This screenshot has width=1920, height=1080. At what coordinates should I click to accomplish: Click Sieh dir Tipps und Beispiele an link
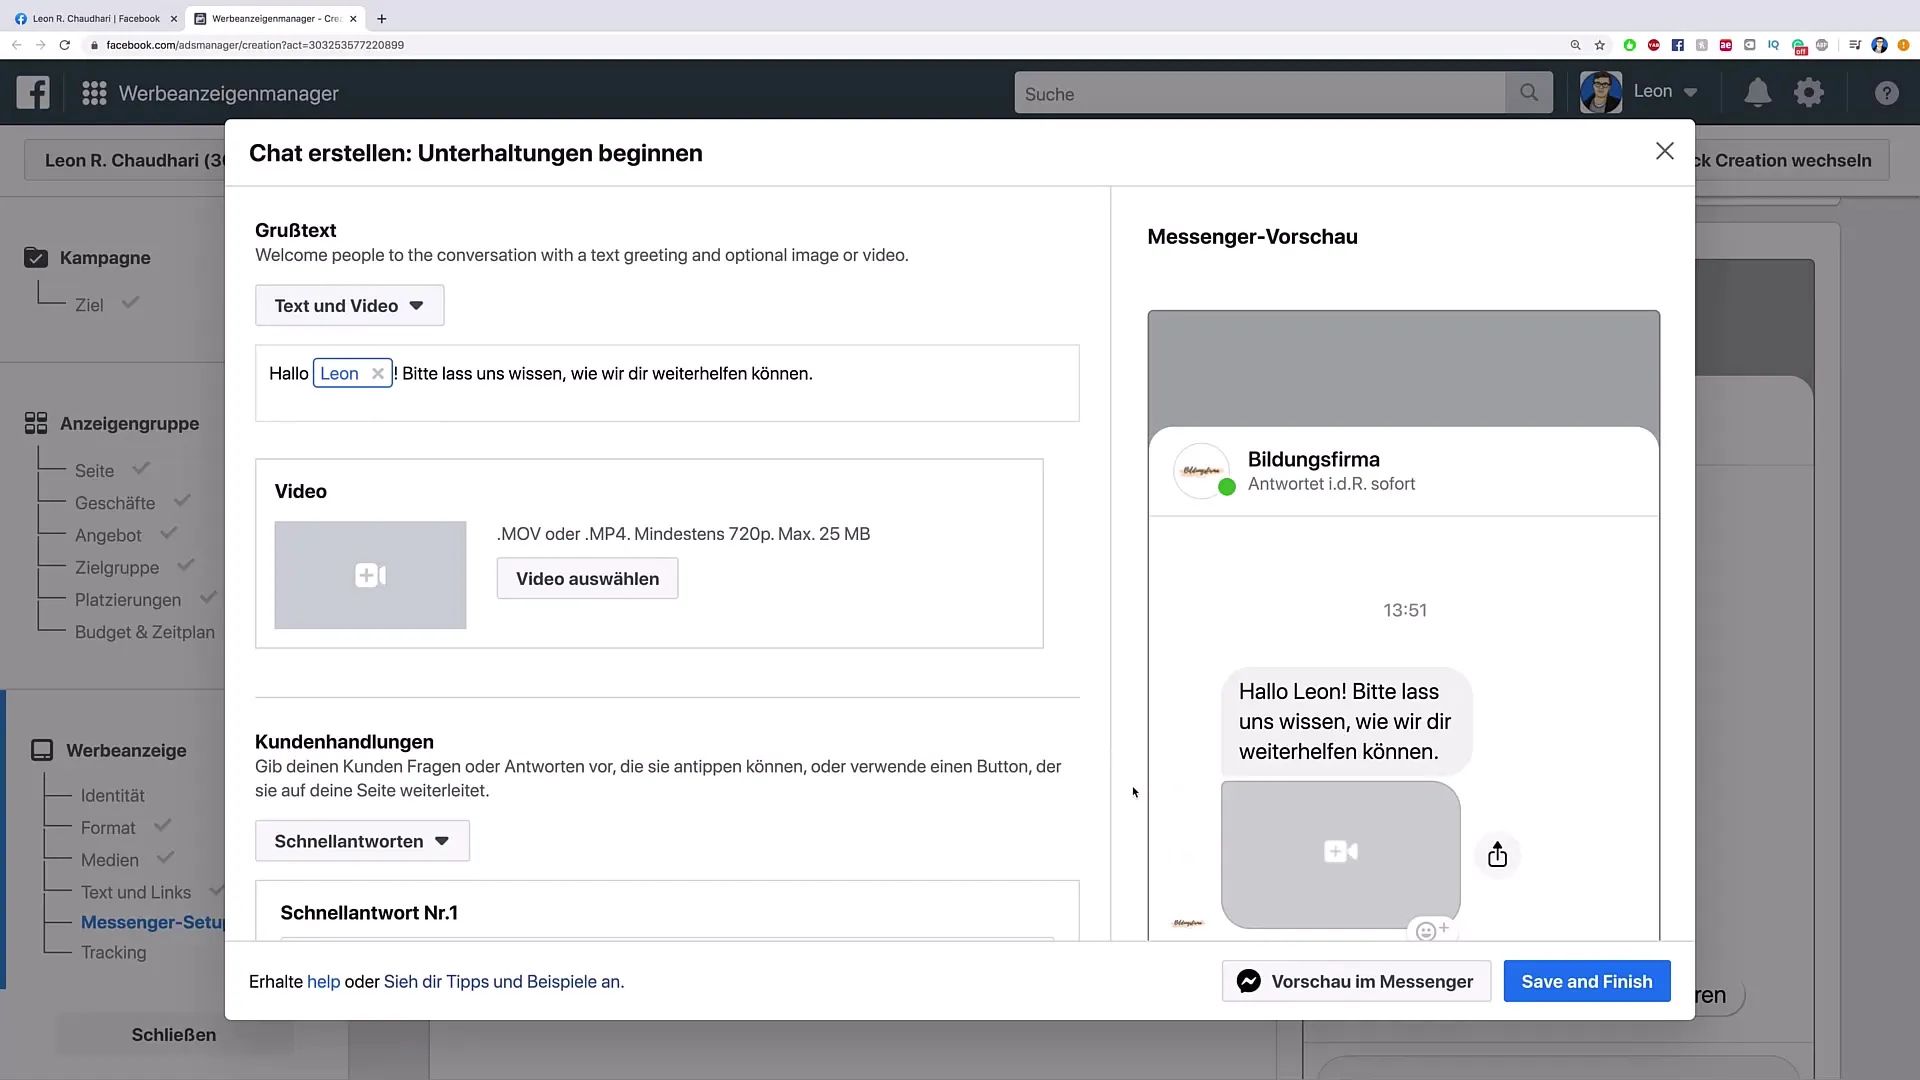[x=502, y=981]
